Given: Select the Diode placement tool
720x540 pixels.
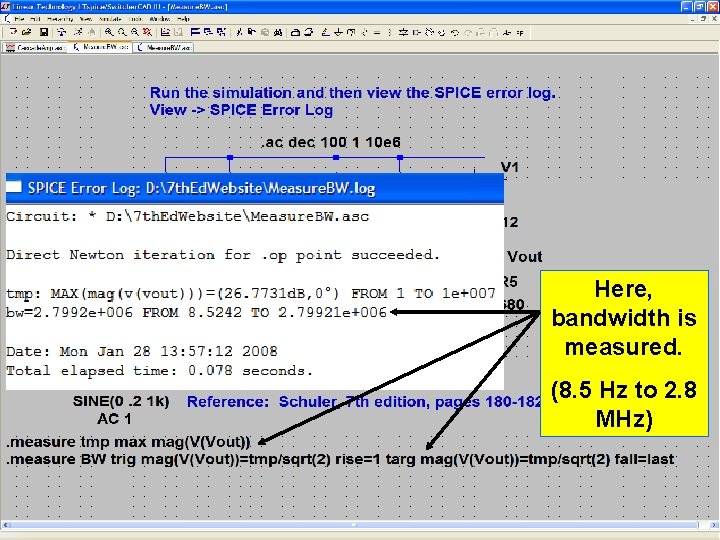Looking at the screenshot, I should coord(403,32).
